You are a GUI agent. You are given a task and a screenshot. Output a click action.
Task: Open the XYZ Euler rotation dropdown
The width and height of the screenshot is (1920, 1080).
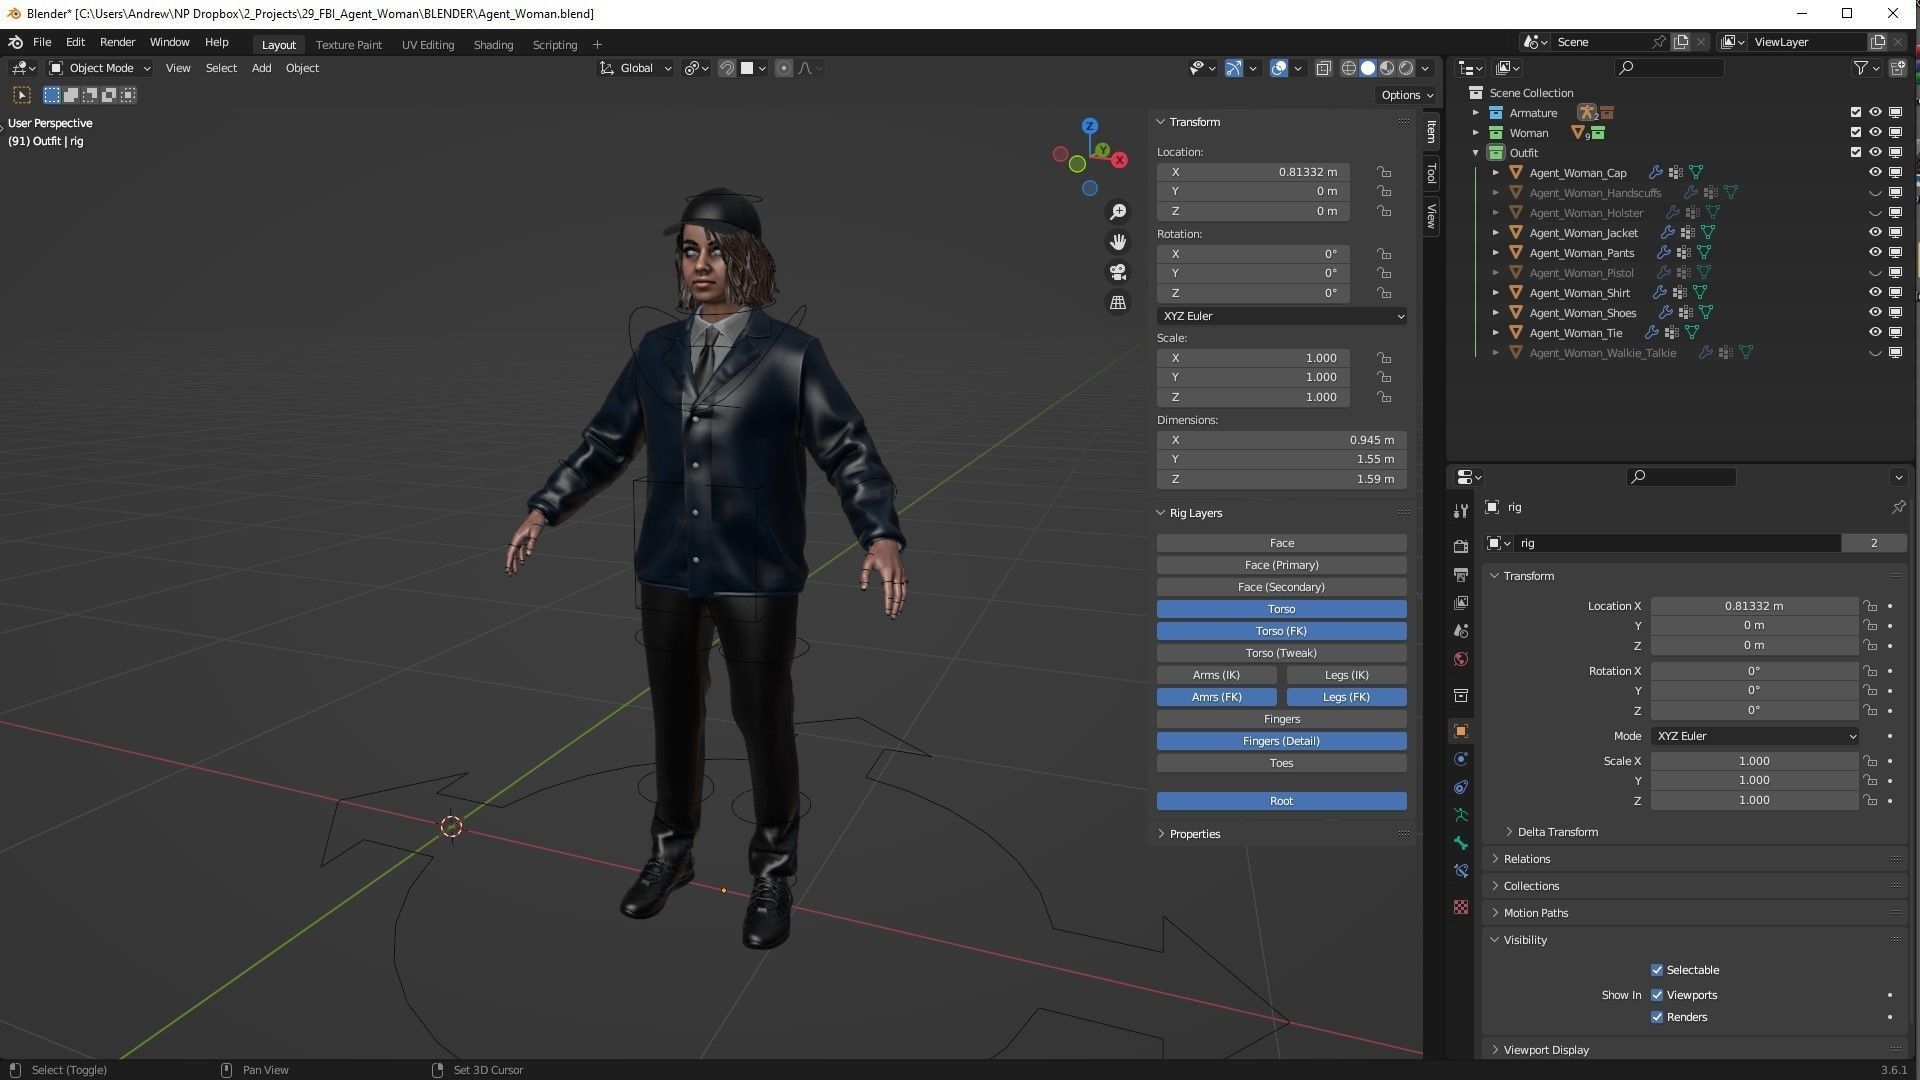1282,316
